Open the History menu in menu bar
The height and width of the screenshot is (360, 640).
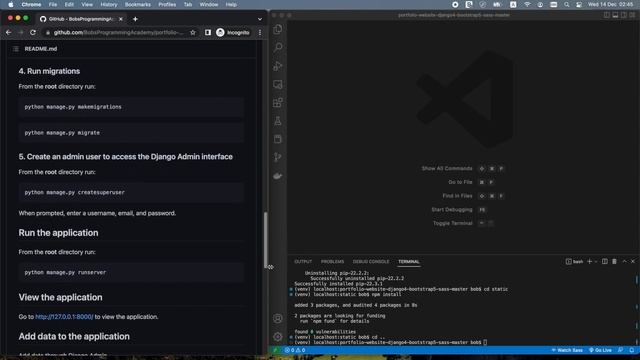click(109, 4)
